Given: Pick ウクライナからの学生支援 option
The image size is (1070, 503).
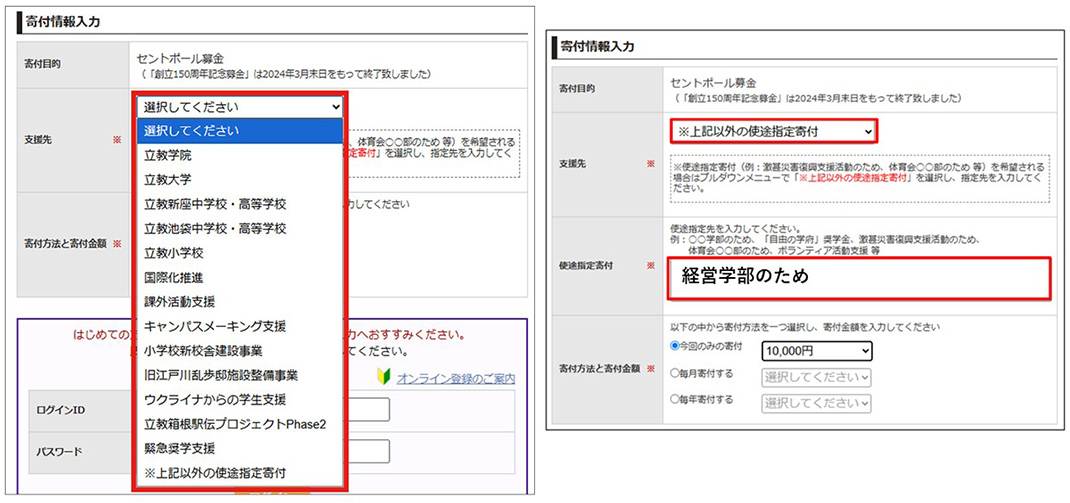Looking at the screenshot, I should point(215,399).
